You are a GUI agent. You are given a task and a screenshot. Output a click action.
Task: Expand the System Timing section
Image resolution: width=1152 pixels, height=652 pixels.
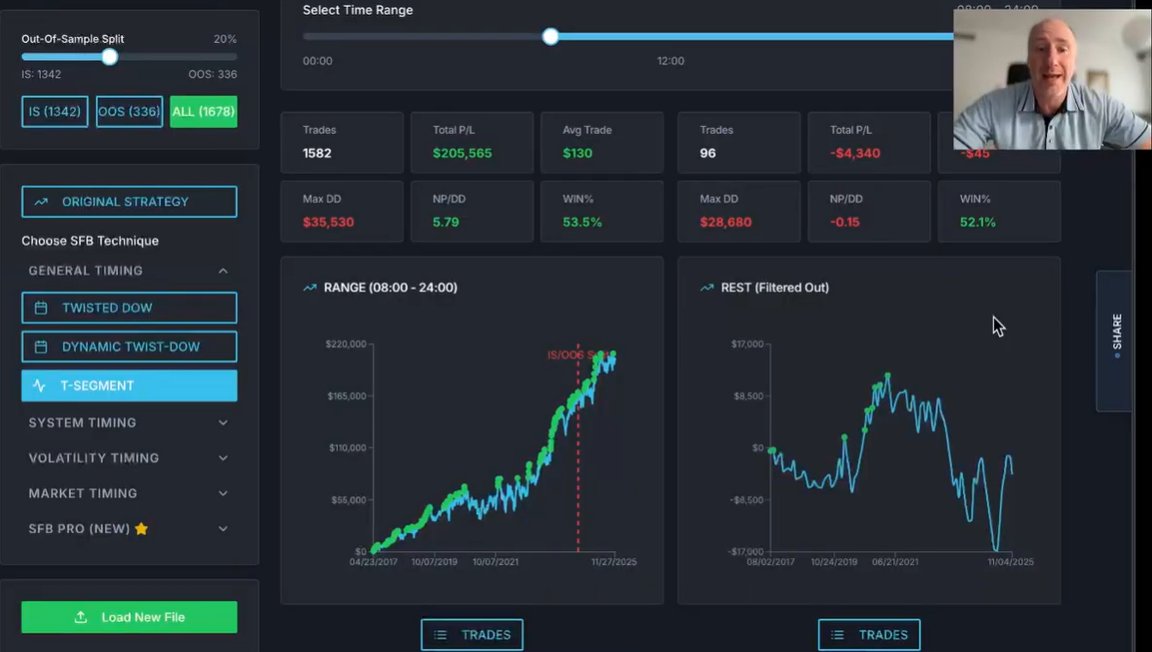tap(129, 423)
